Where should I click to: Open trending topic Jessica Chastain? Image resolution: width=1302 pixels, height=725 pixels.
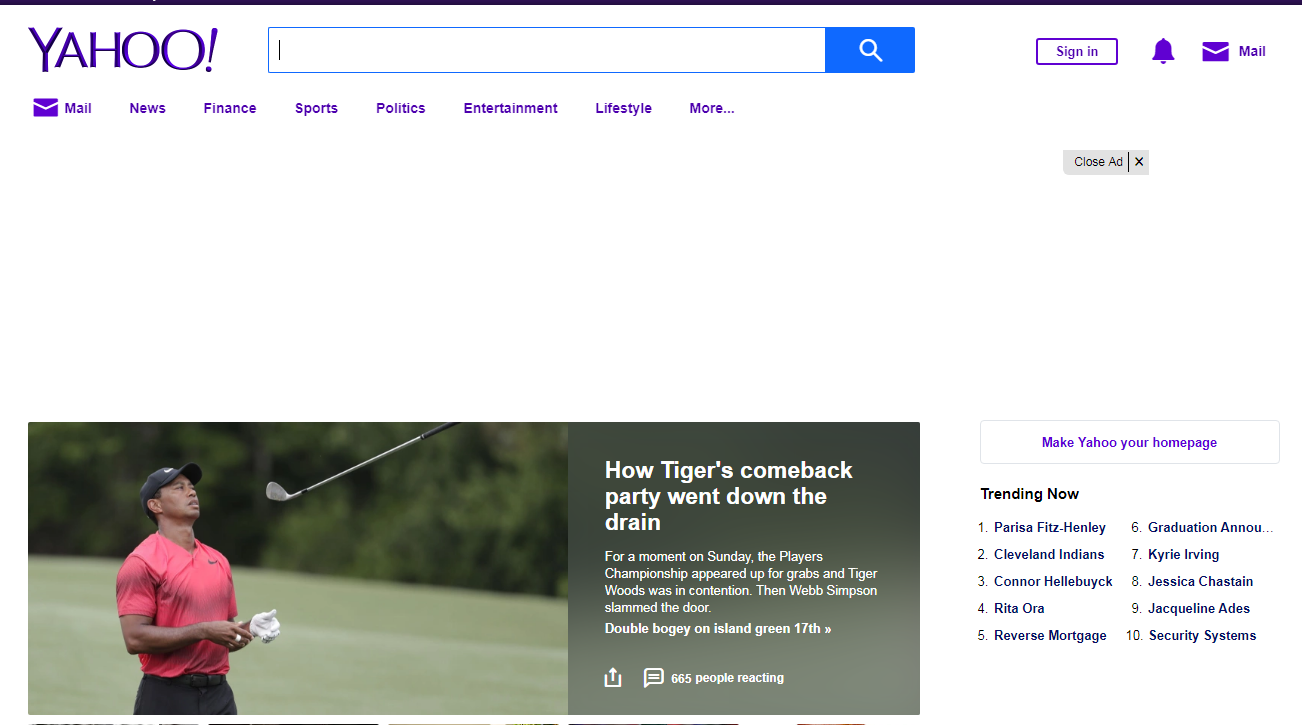1200,581
